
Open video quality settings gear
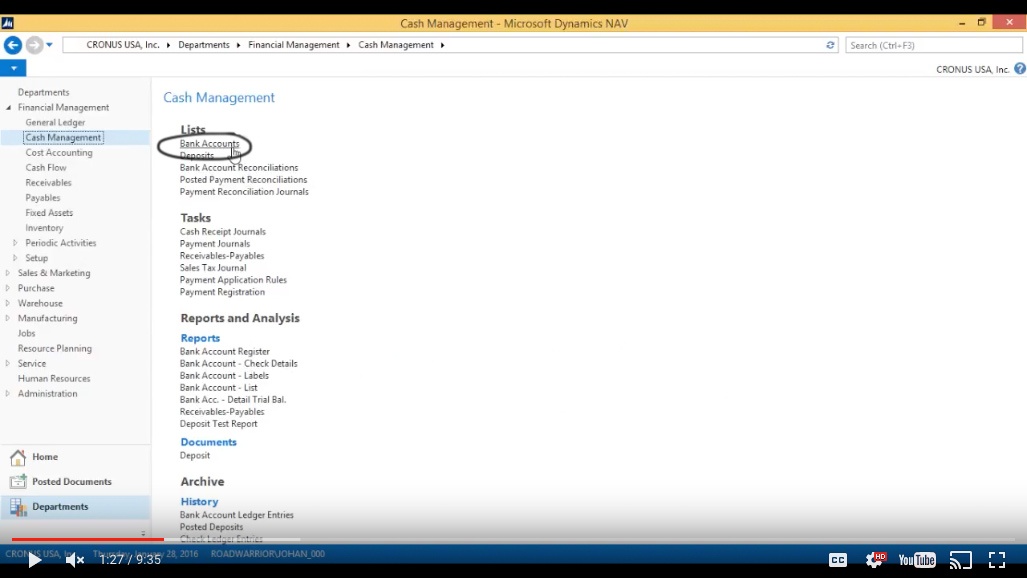875,560
